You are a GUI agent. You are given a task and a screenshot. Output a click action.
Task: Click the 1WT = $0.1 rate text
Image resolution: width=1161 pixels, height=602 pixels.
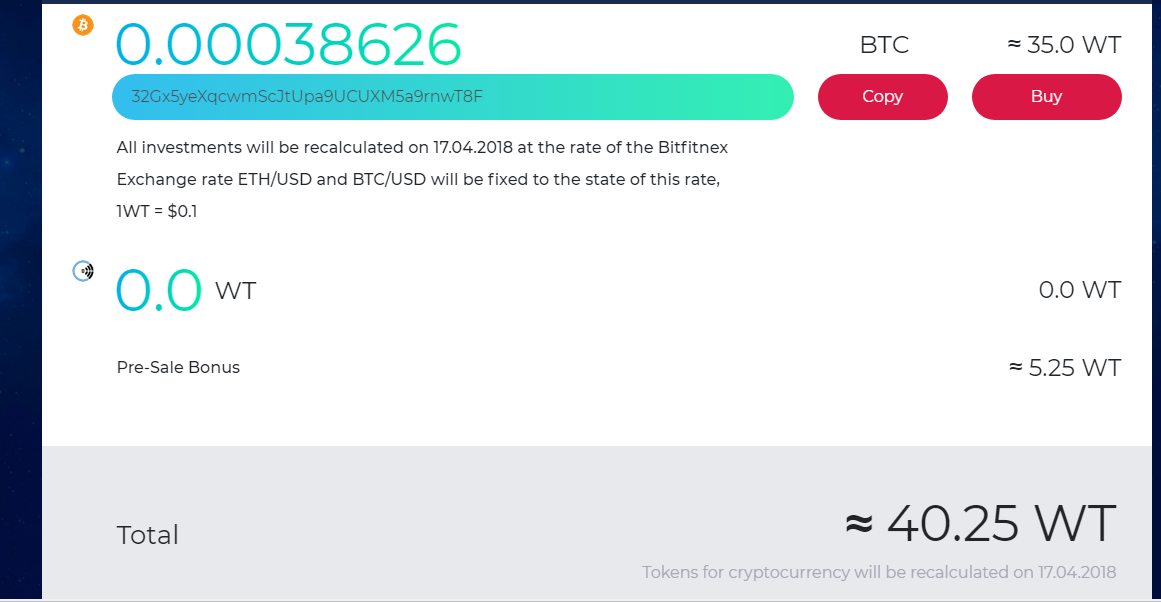157,212
